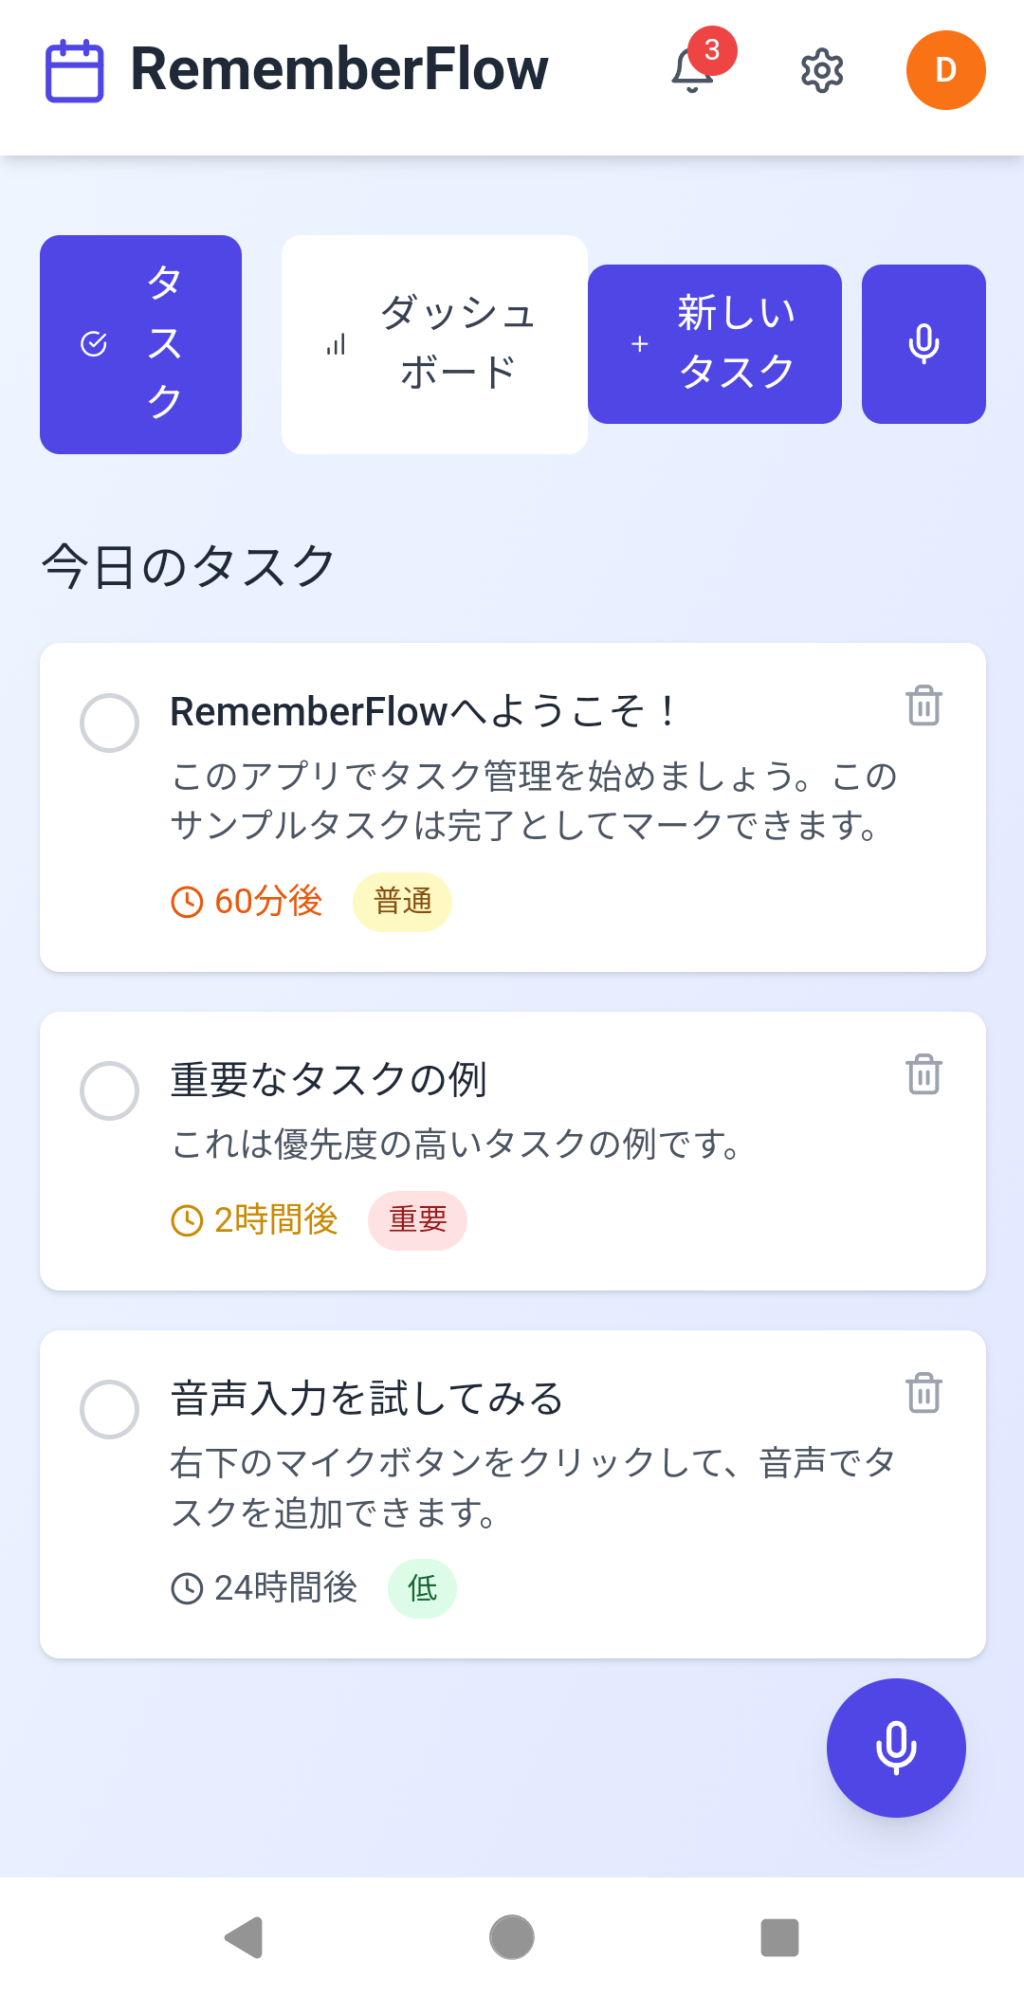1024x1996 pixels.
Task: Tap the Android home circle button
Action: click(x=512, y=1937)
